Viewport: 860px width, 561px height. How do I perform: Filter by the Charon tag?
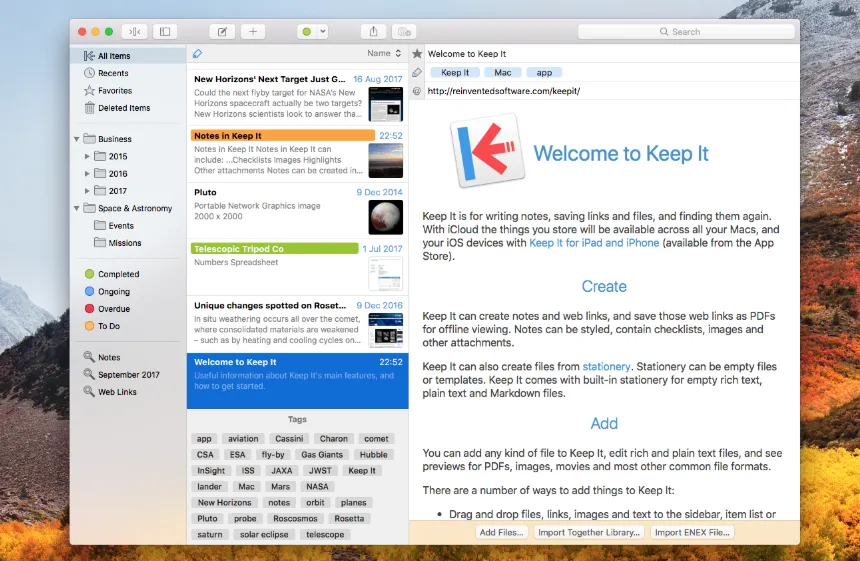click(x=333, y=439)
